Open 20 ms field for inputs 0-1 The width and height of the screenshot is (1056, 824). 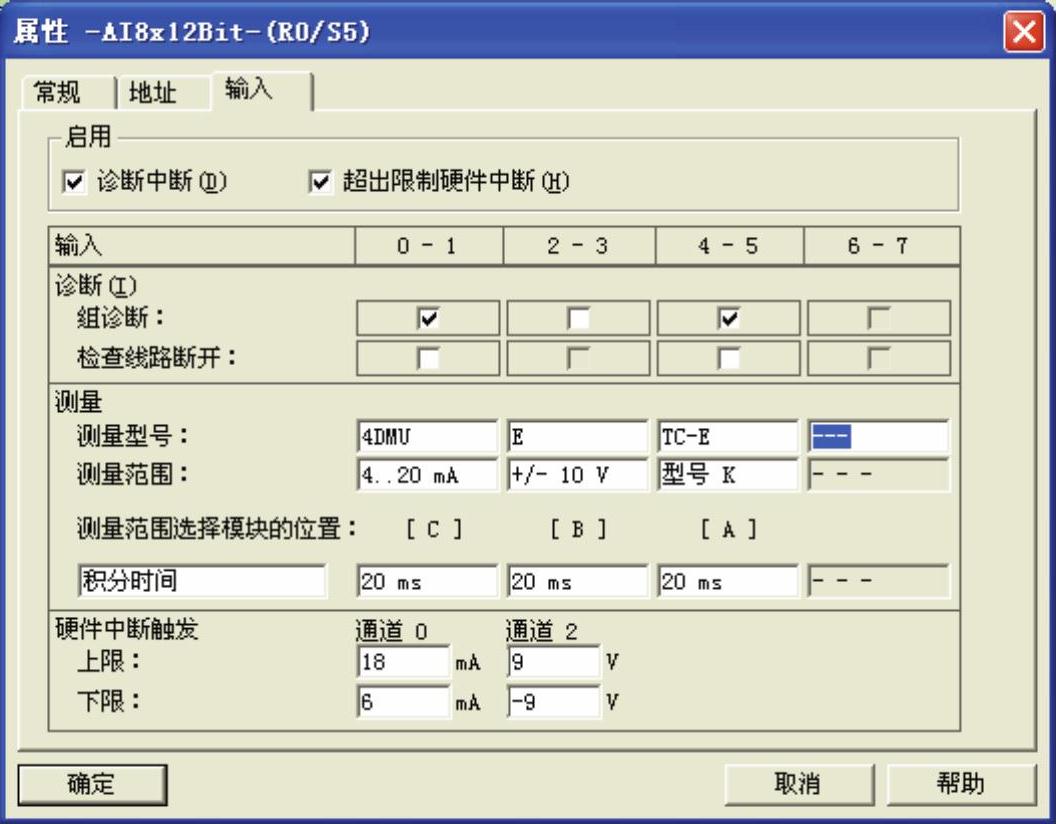pyautogui.click(x=428, y=581)
